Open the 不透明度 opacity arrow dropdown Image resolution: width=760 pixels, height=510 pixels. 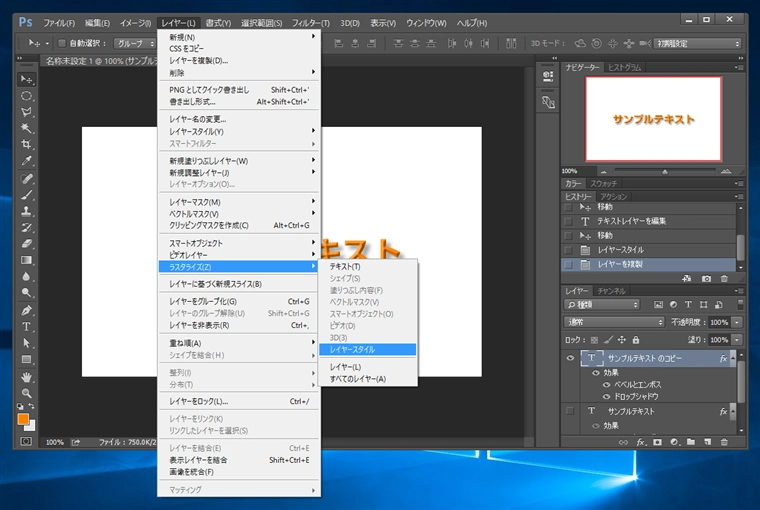[x=737, y=322]
